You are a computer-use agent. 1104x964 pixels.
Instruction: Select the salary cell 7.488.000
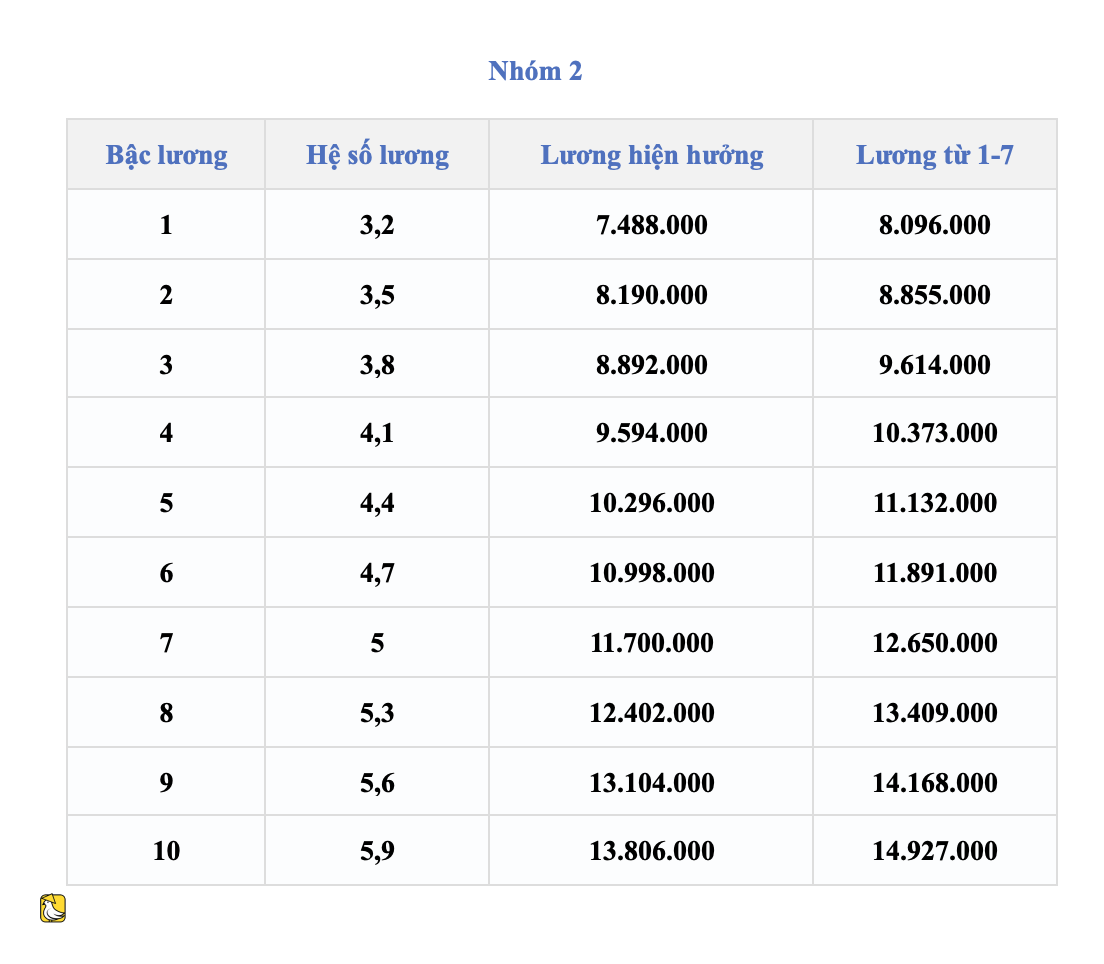point(651,225)
